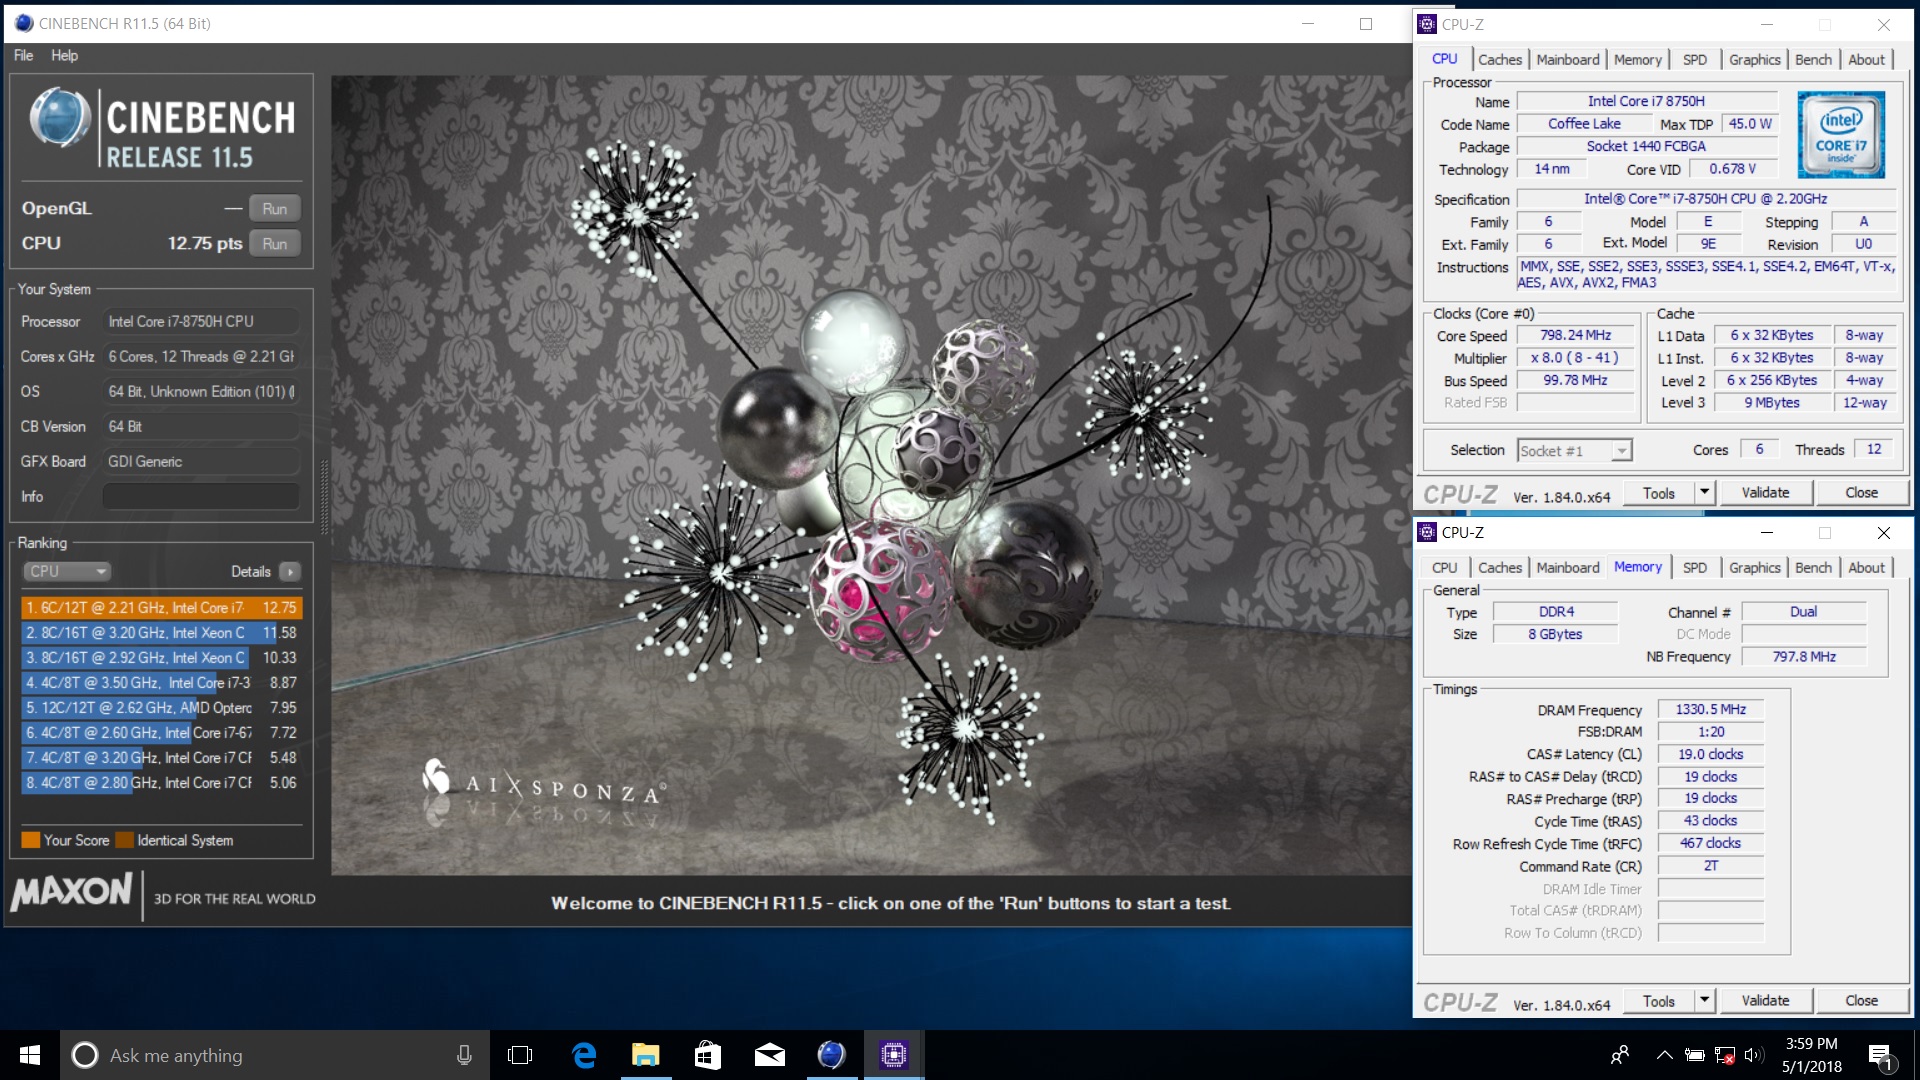Open the About tab in top CPU-Z
1920x1080 pixels.
(1866, 60)
